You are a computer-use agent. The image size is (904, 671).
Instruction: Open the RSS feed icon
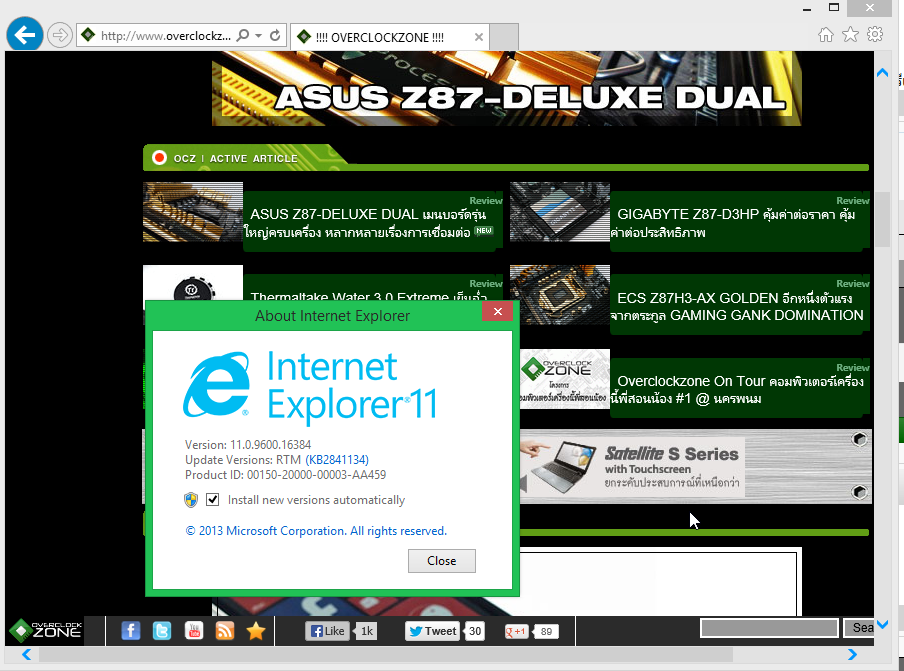[225, 631]
